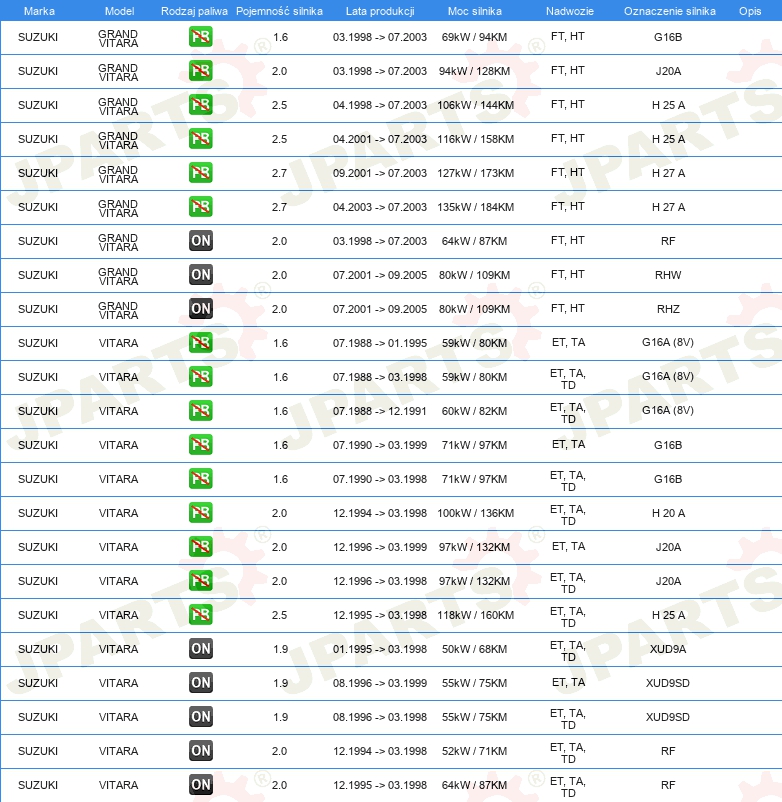This screenshot has height=802, width=782.
Task: Click the 106kW / 144KM power cell
Action: (476, 105)
